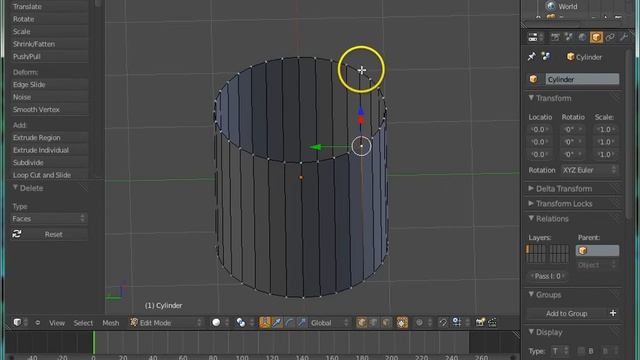Click the cube icon beside name field
Screen dimensions: 640x360
[533, 79]
